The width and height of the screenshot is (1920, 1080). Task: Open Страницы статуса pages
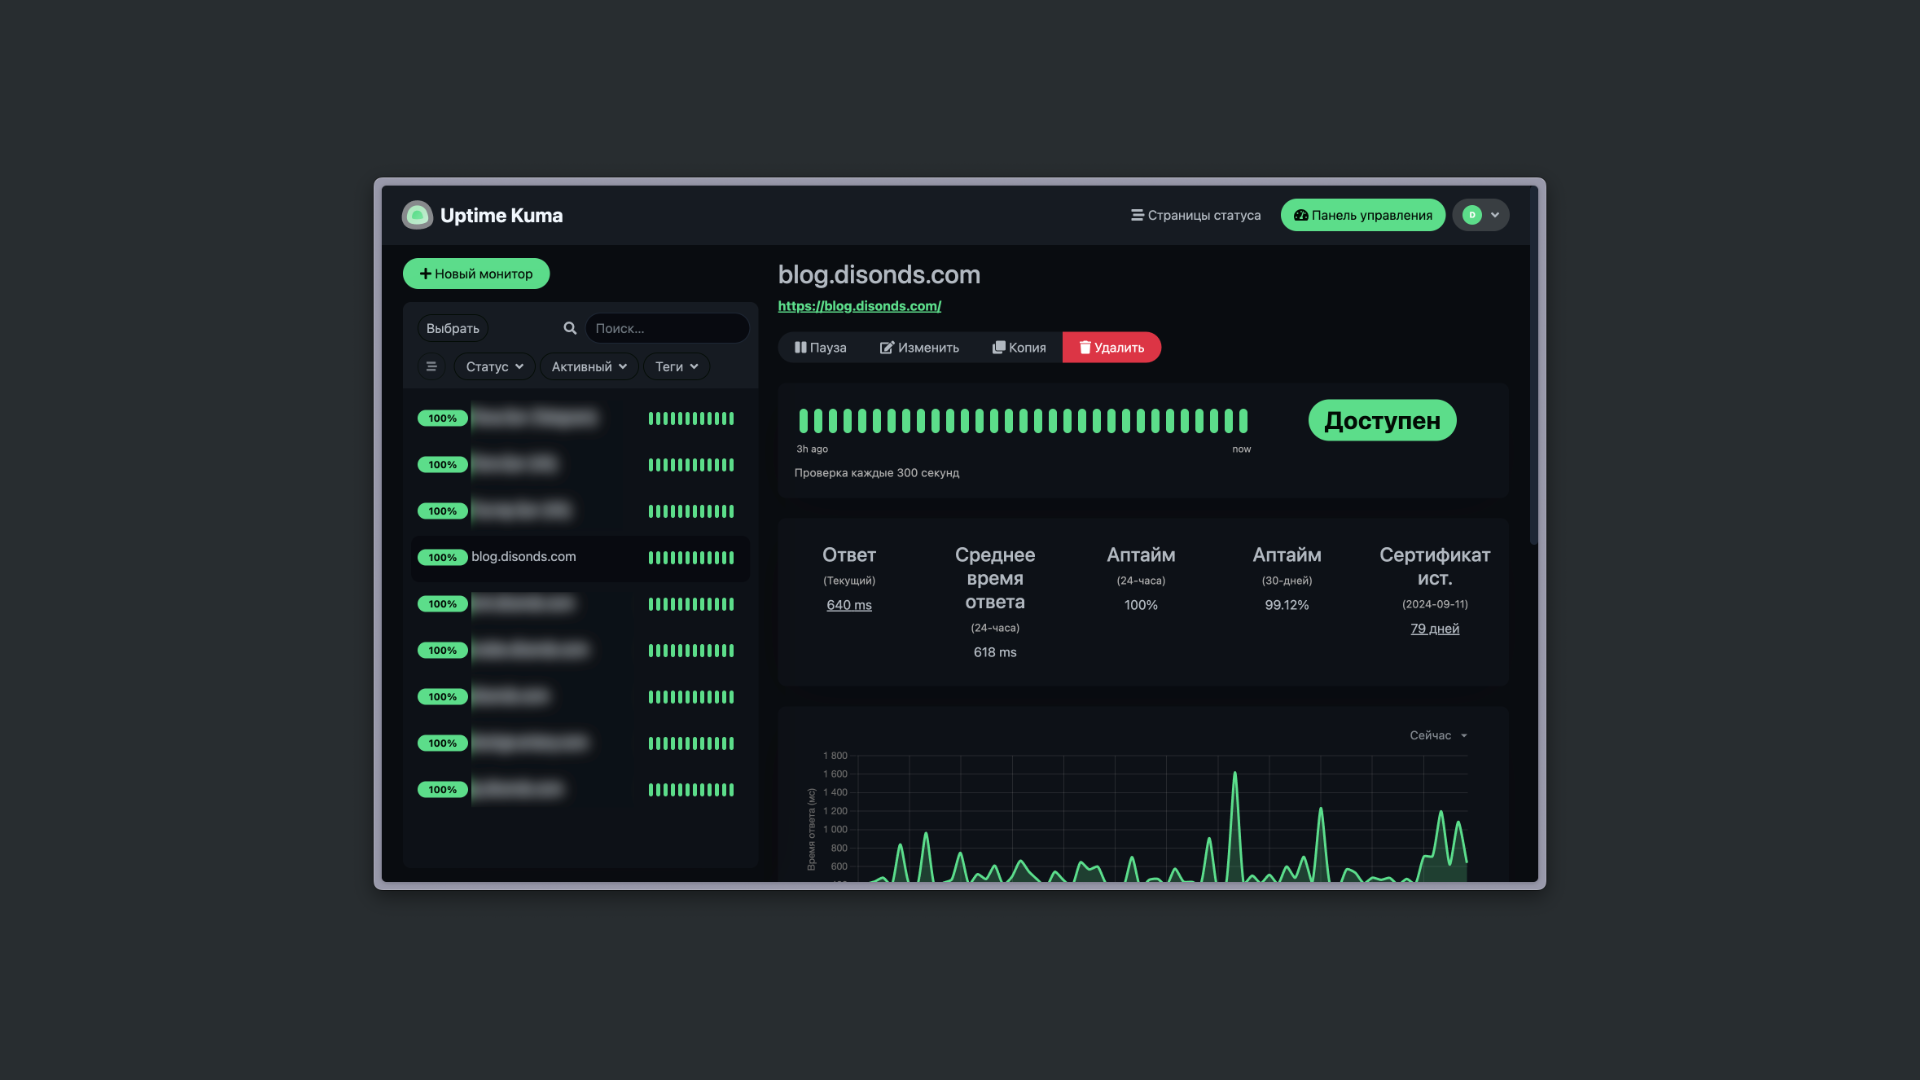1196,215
